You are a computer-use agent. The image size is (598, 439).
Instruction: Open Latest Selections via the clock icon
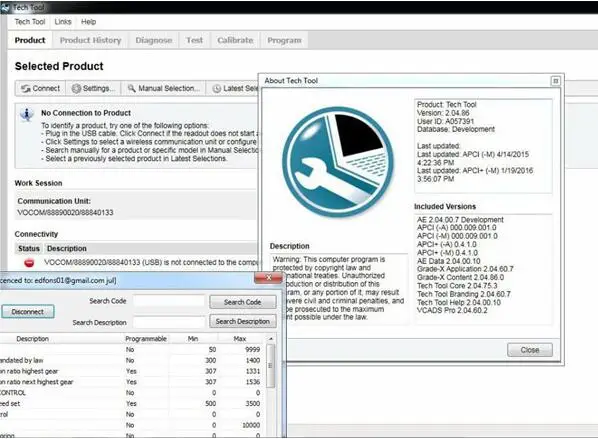coord(217,88)
